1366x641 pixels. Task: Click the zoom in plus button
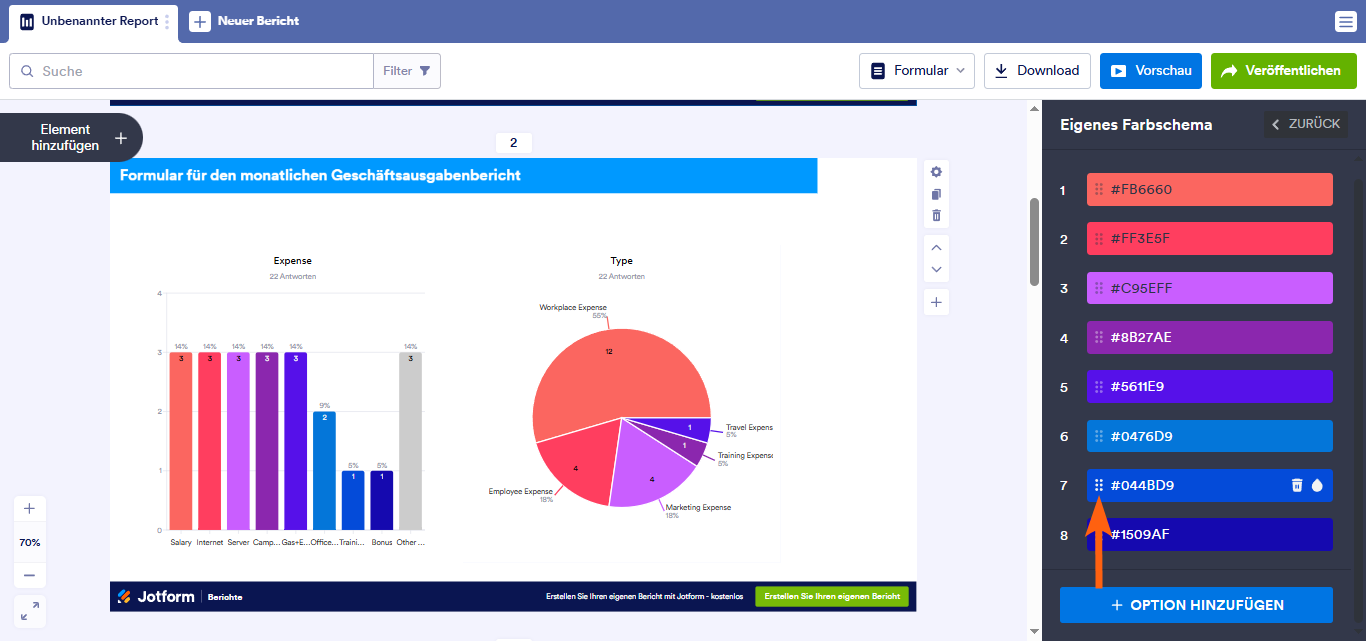[x=29, y=508]
